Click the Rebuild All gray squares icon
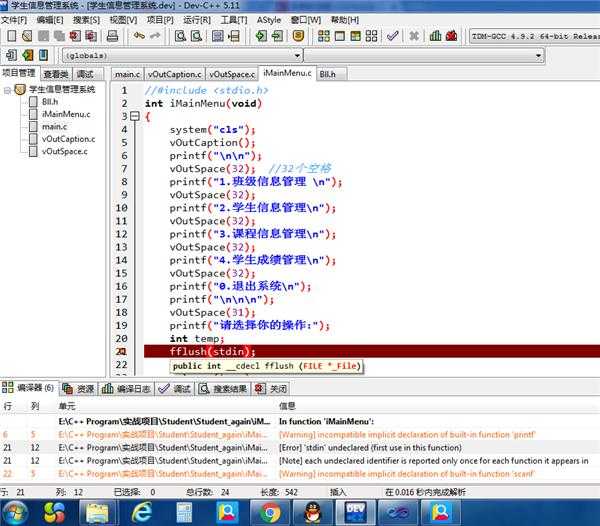This screenshot has height=526, width=600. point(371,36)
